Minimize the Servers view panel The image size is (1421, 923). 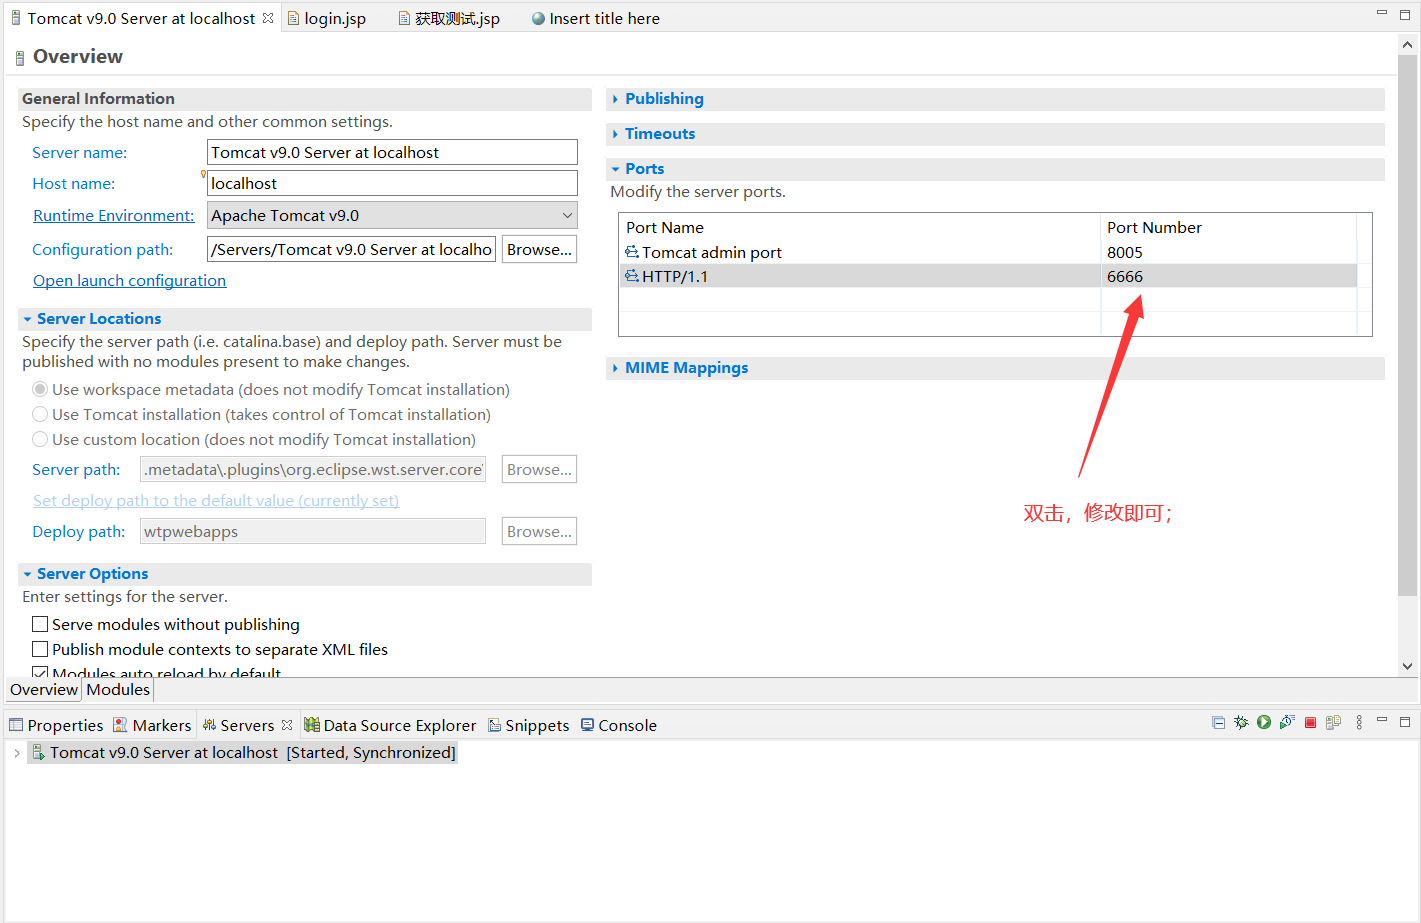[x=1382, y=721]
